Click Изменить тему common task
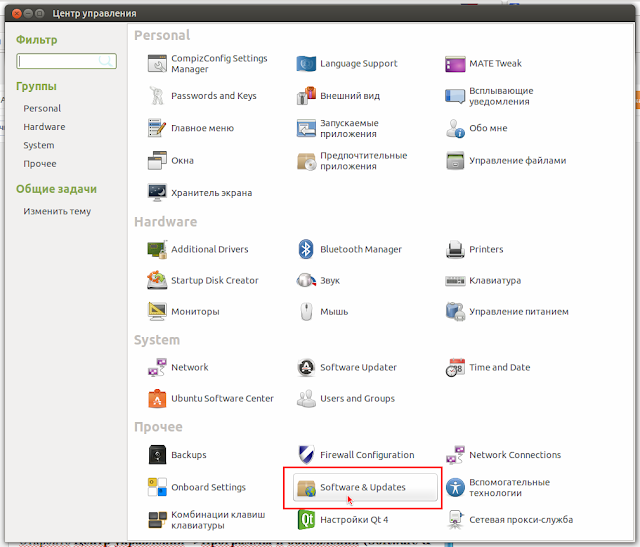640x547 pixels. pos(57,211)
